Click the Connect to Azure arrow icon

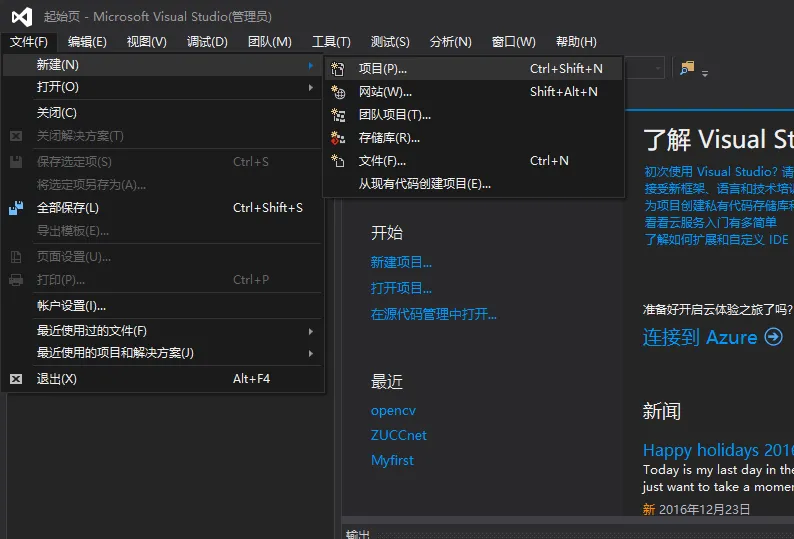[x=773, y=336]
